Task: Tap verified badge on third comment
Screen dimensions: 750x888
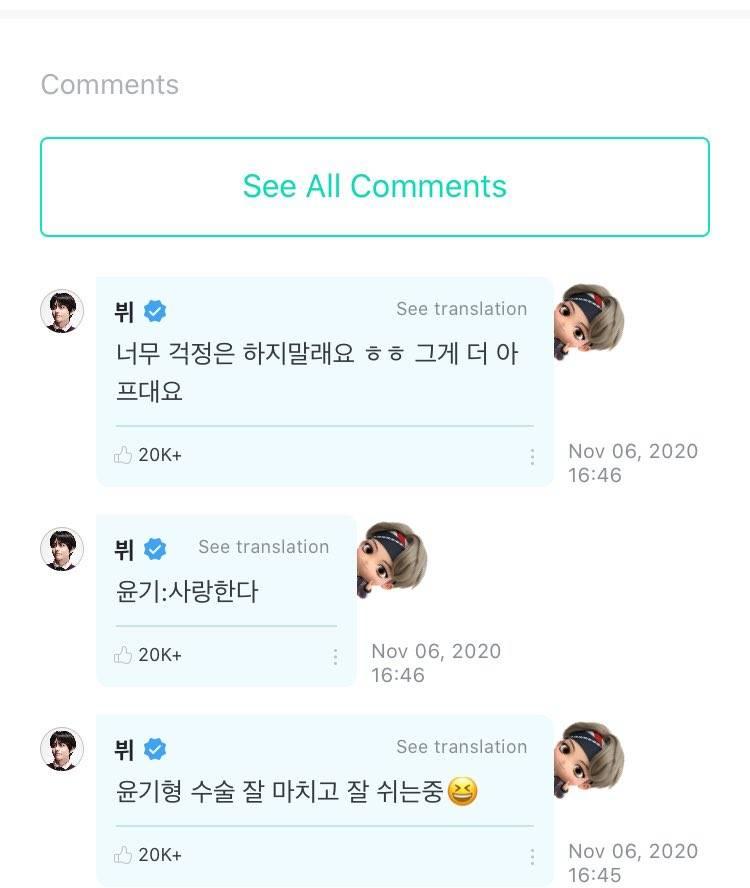Action: [155, 749]
